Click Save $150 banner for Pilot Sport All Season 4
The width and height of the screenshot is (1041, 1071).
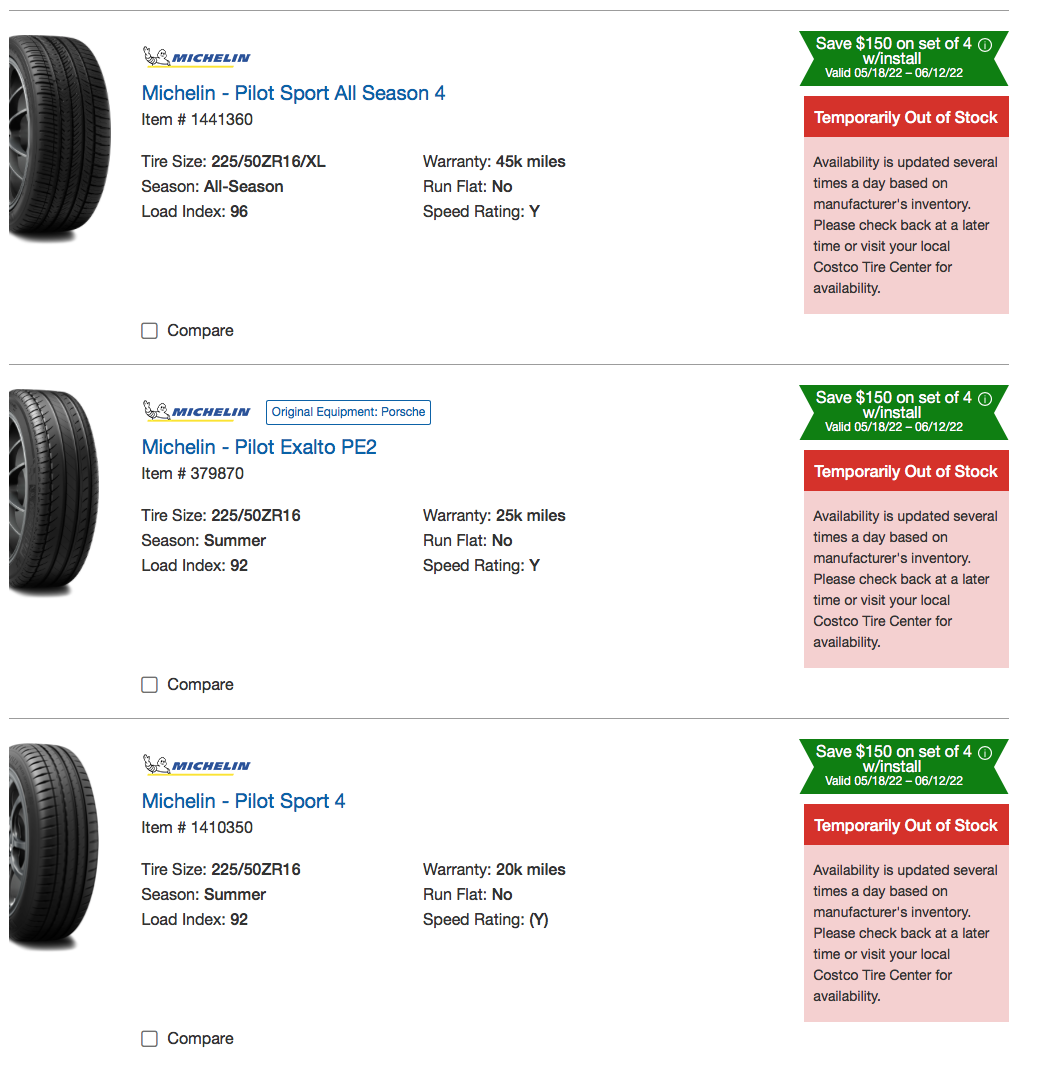click(x=894, y=58)
